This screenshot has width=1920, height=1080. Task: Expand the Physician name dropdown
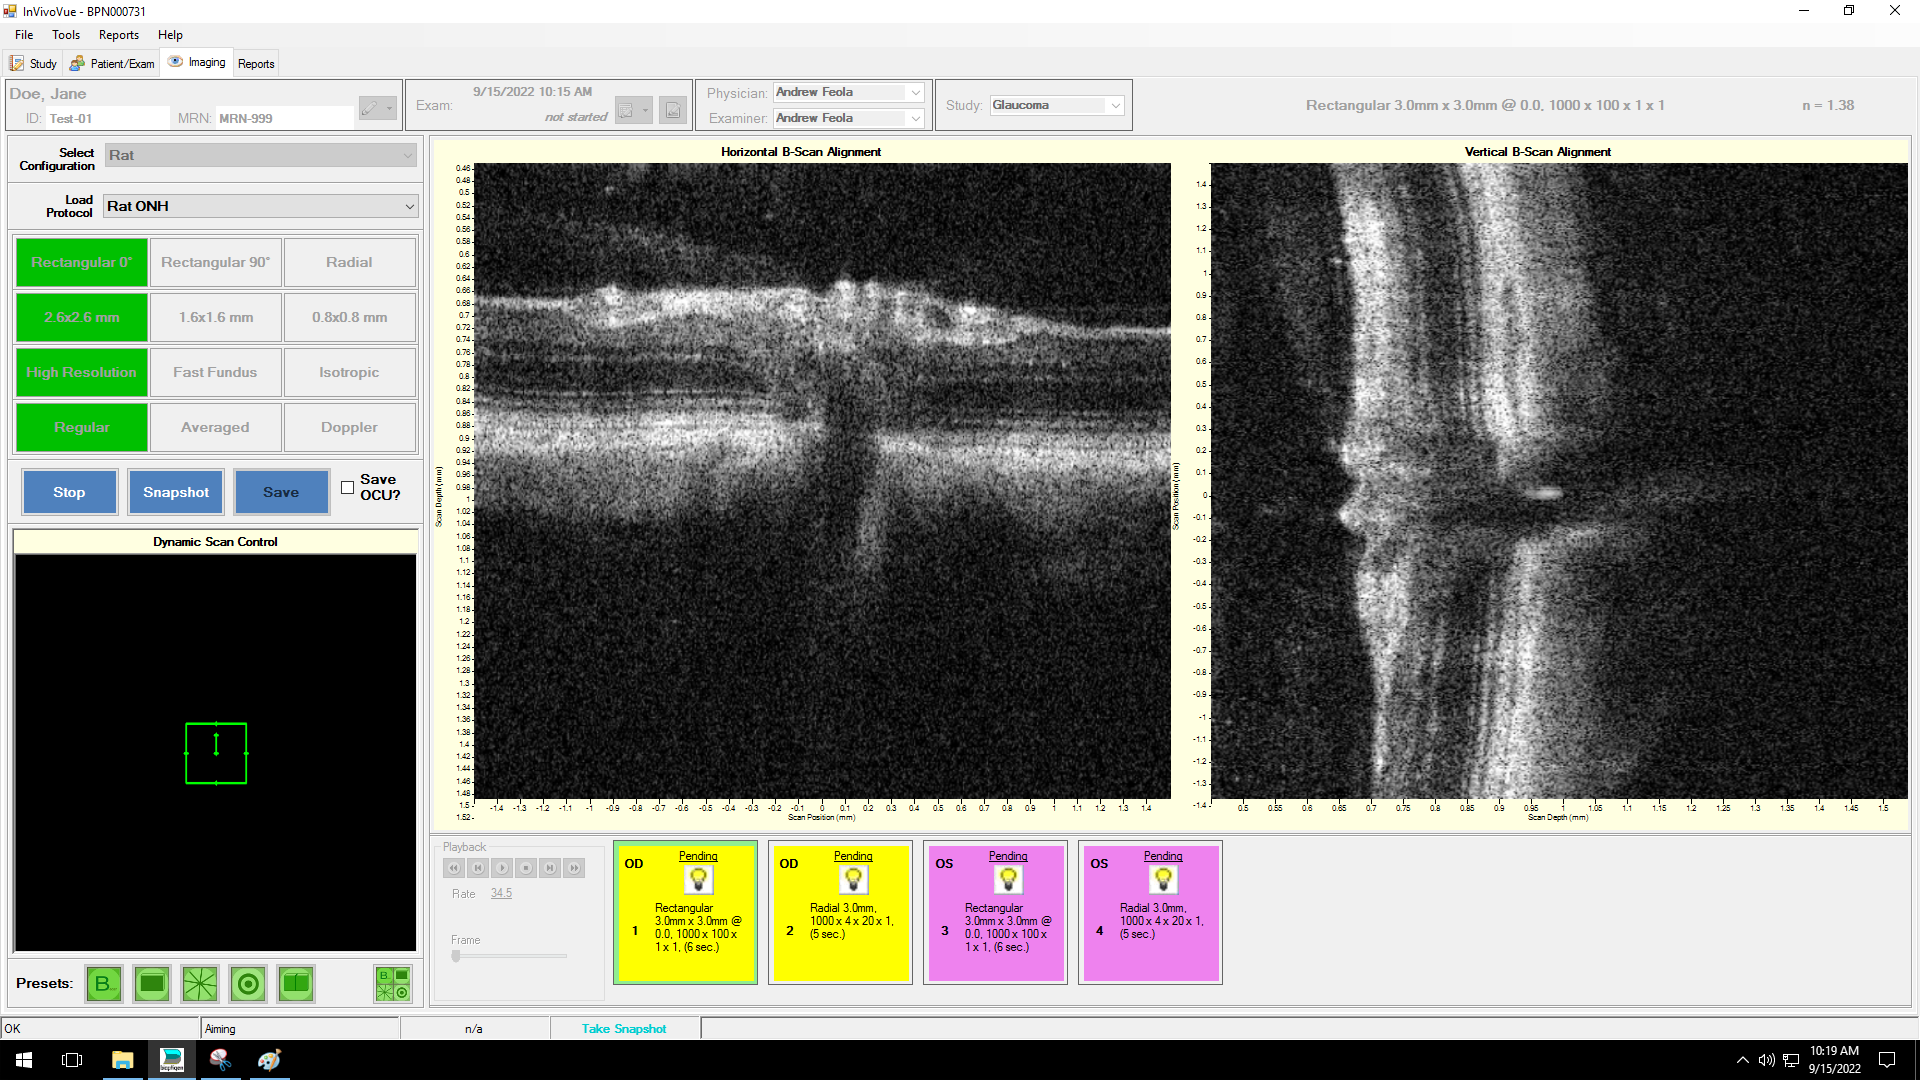[x=915, y=92]
